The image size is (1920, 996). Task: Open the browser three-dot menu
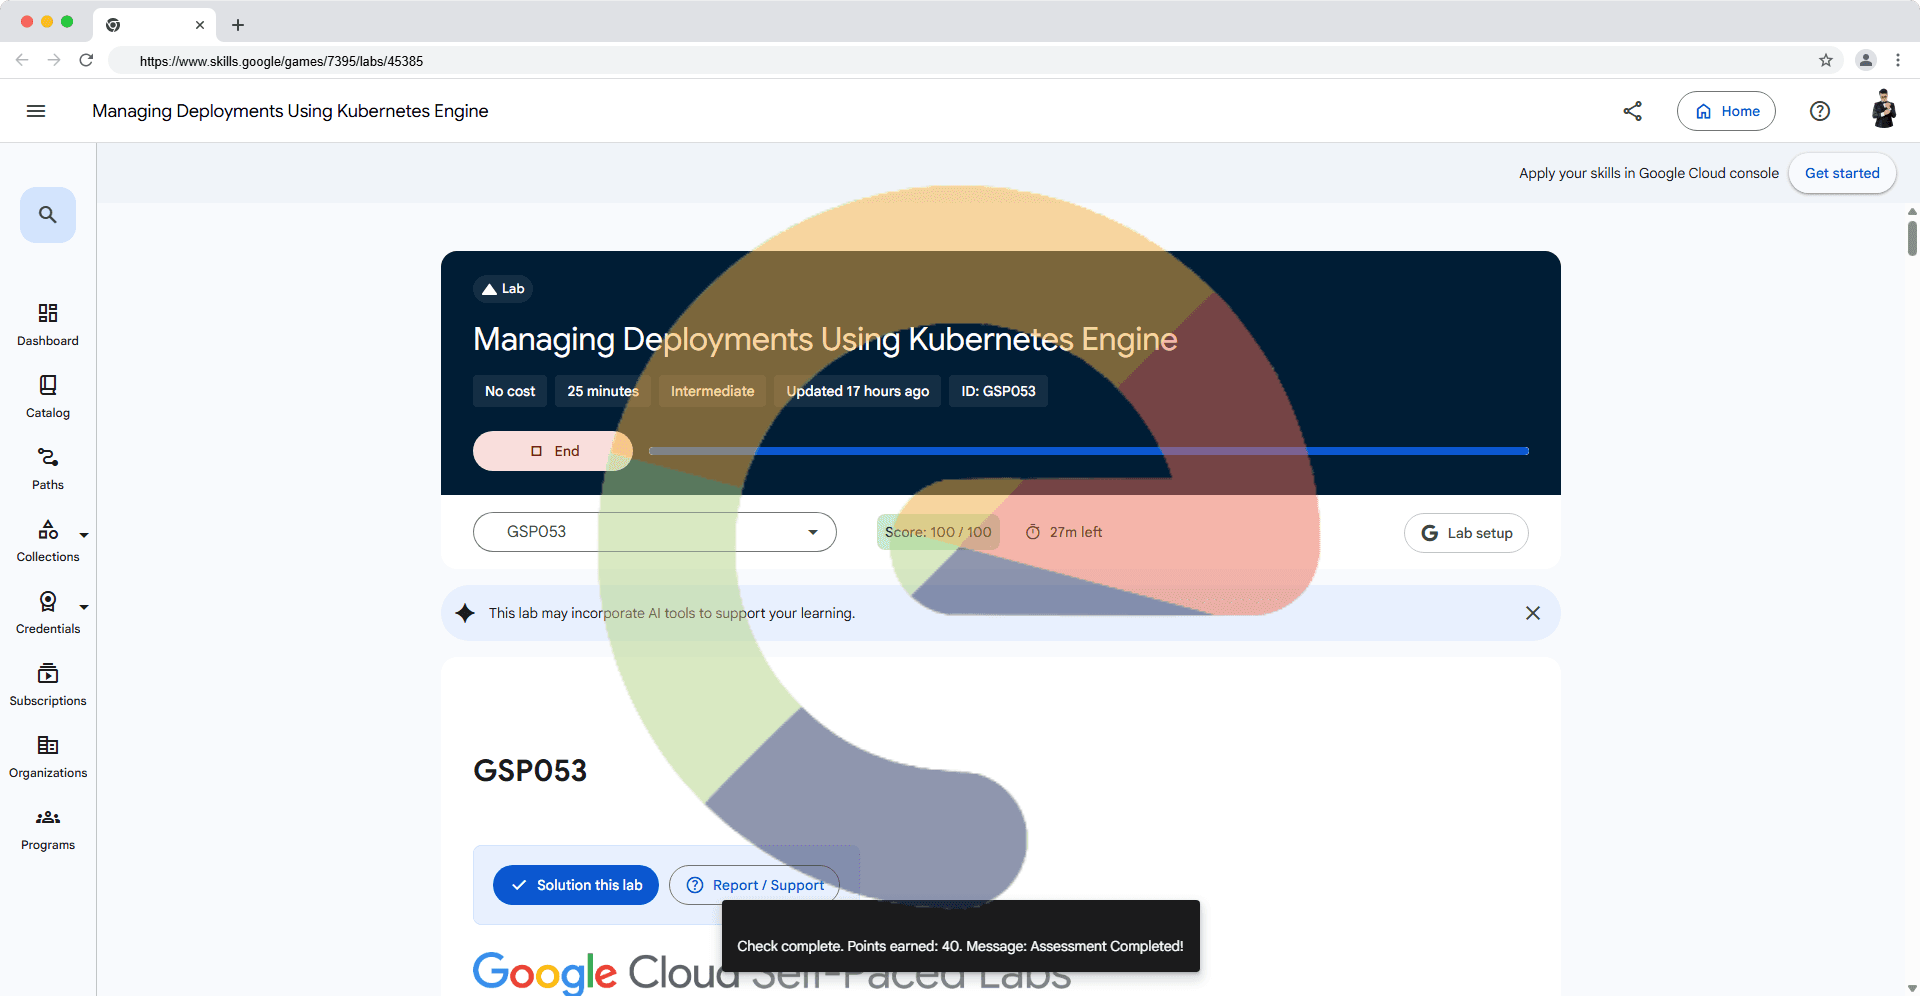(1898, 61)
